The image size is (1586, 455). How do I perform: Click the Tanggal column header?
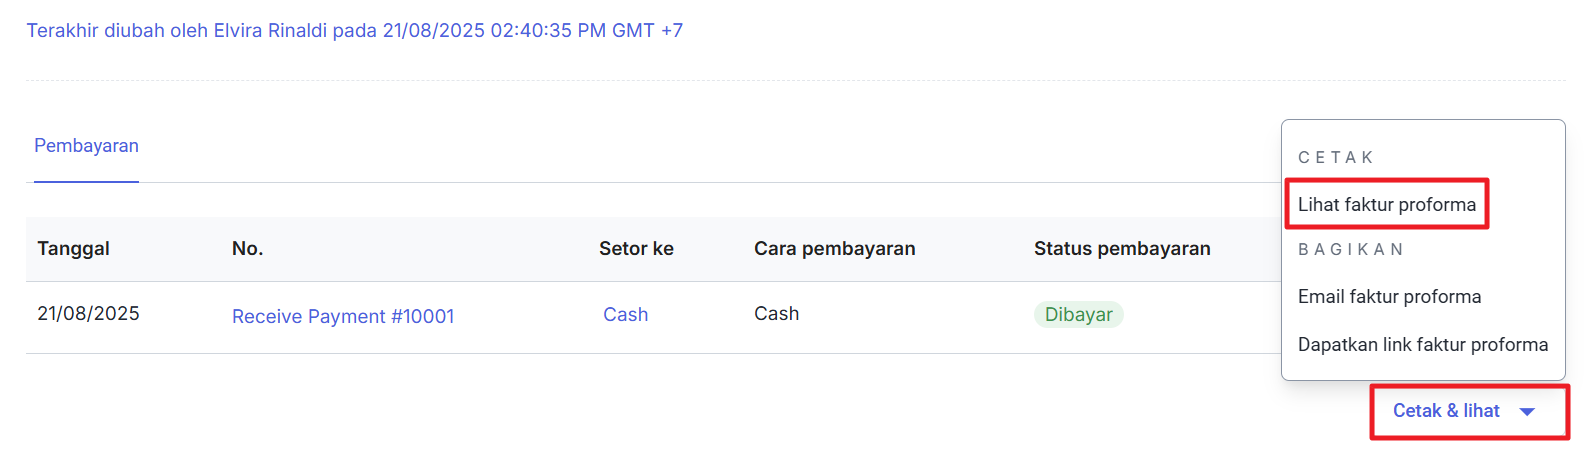[73, 249]
